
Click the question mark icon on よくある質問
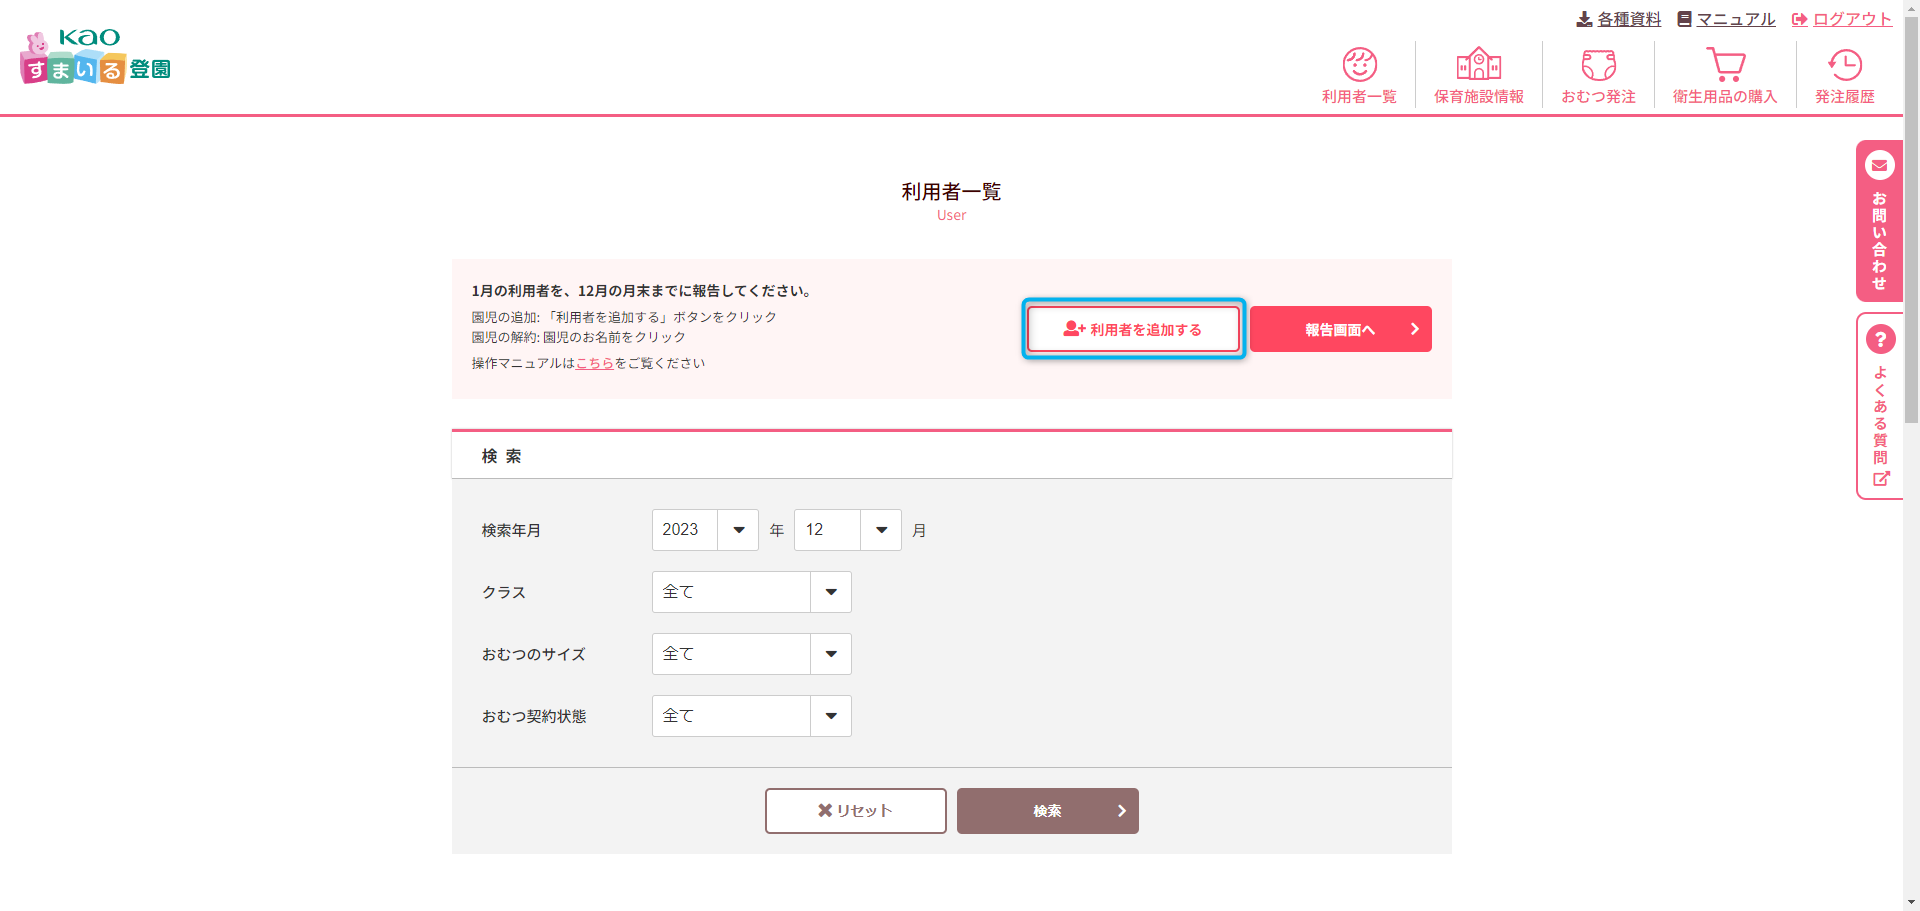[1880, 339]
